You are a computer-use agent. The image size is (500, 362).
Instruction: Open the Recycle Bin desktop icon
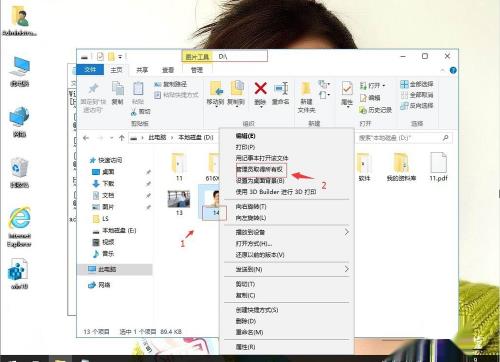tap(19, 173)
